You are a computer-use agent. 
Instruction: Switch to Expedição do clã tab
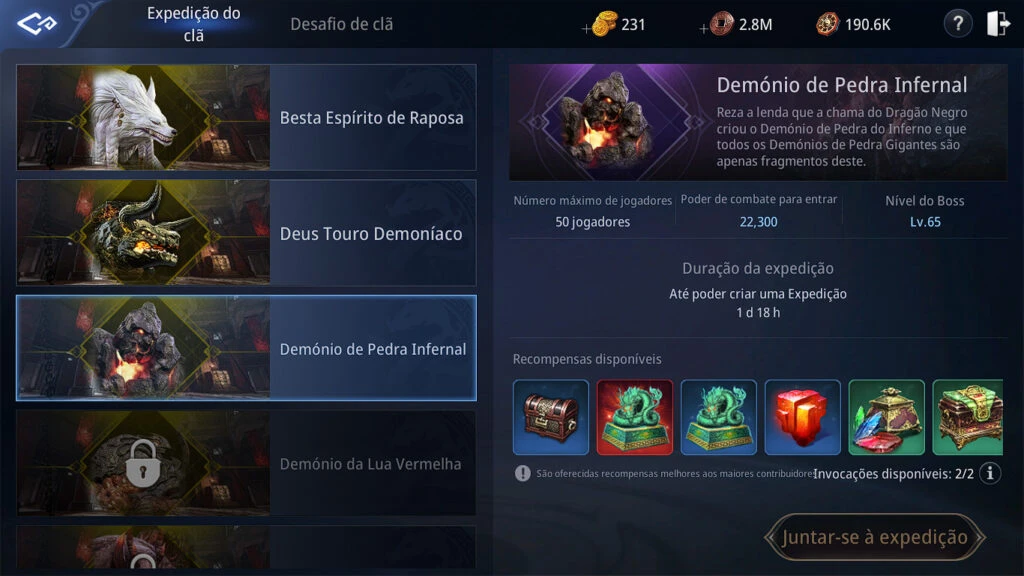click(193, 24)
